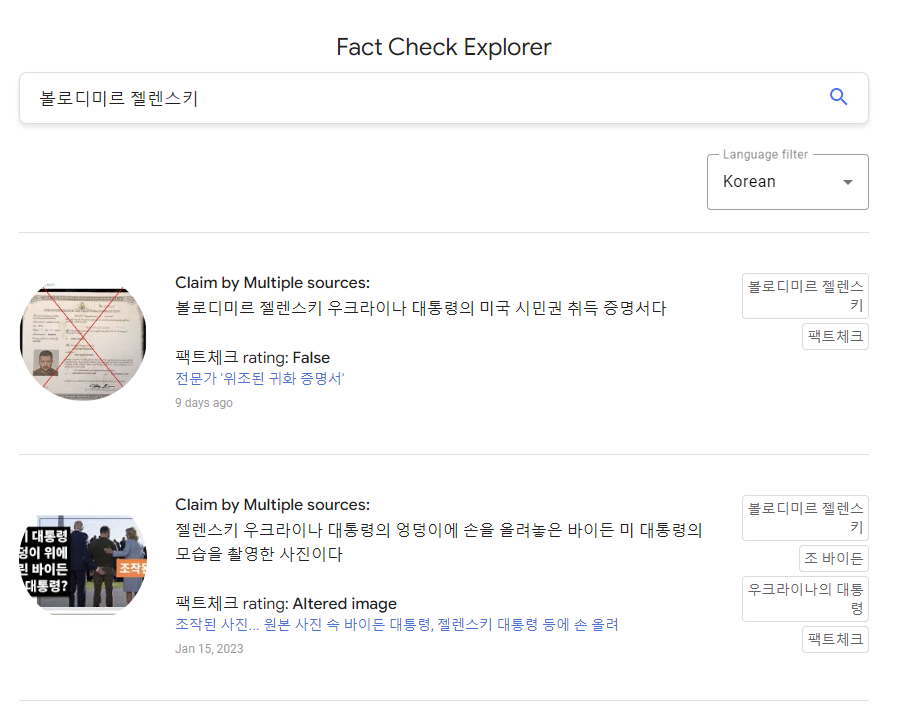Click the selected 'Korean' language value
Screen dimensions: 915x713
click(x=749, y=181)
